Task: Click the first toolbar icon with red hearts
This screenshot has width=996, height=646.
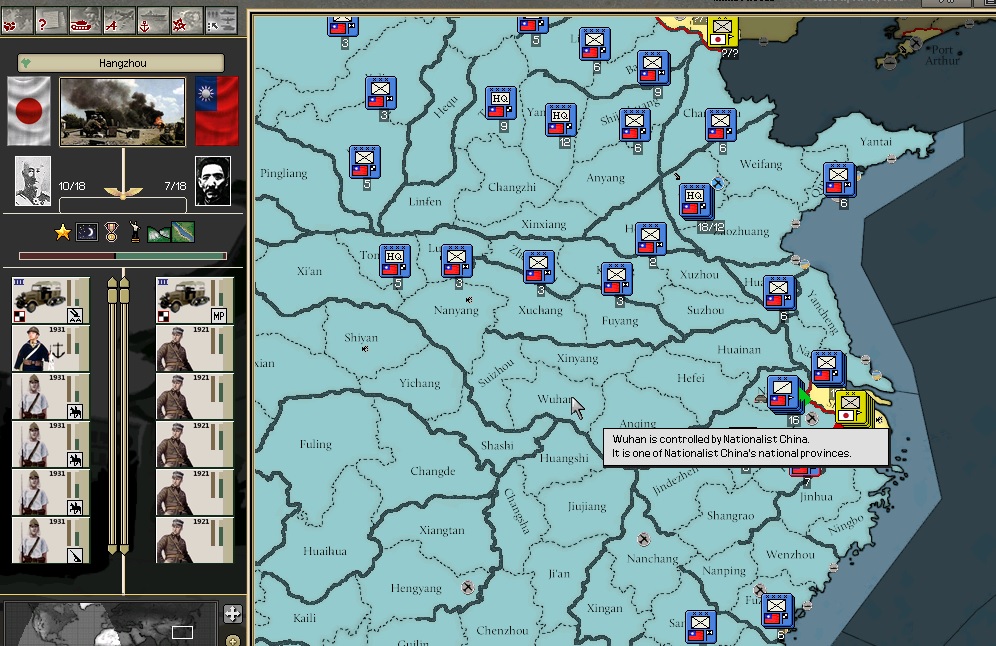Action: (17, 19)
